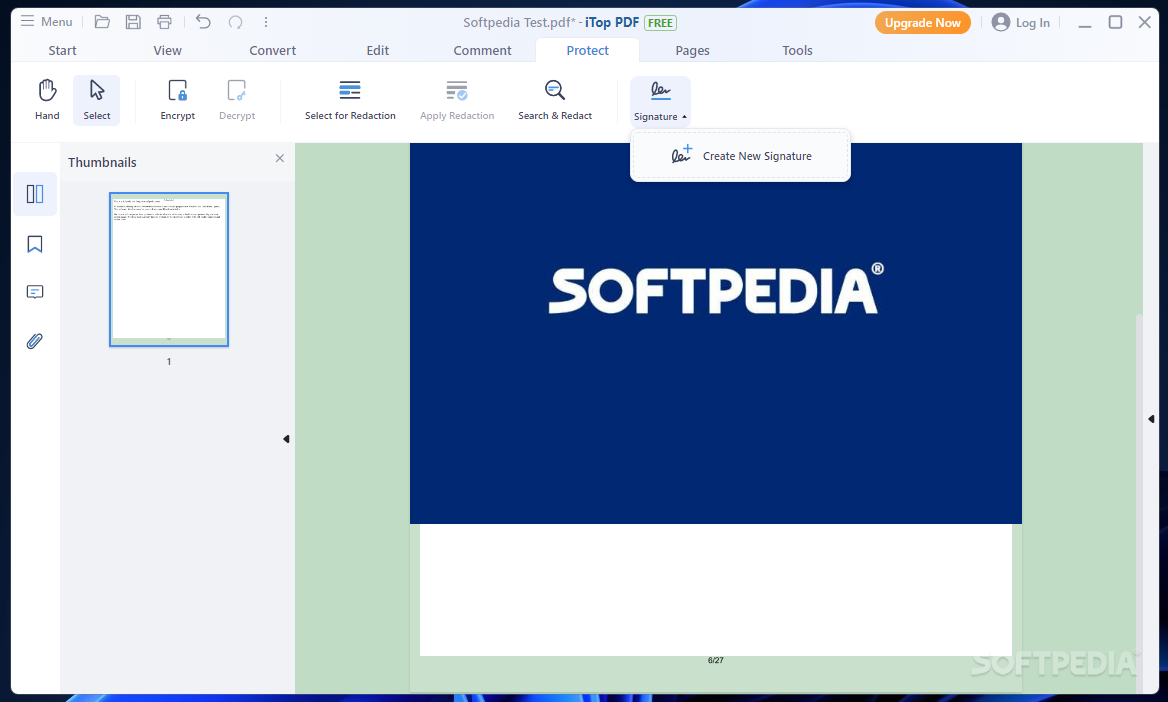Choose Create New Signature
Screen dimensions: 1168x702
(x=741, y=156)
